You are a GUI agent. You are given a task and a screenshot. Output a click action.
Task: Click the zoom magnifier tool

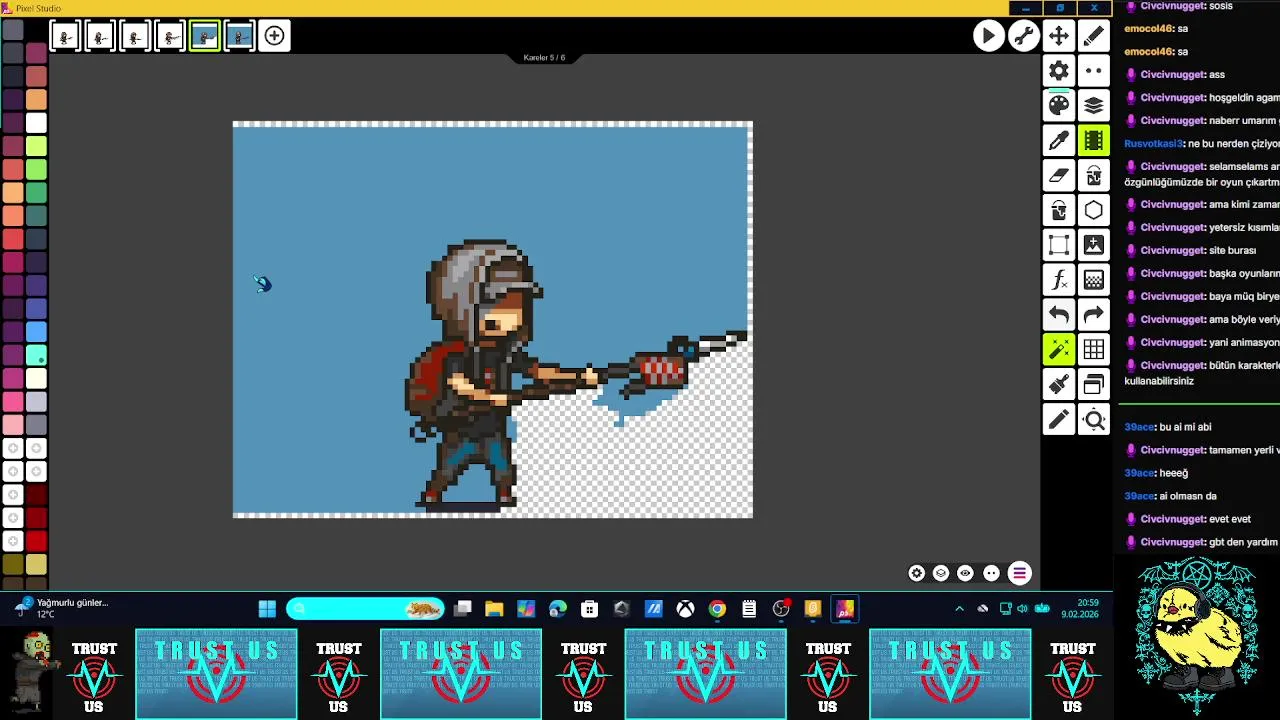click(1094, 419)
